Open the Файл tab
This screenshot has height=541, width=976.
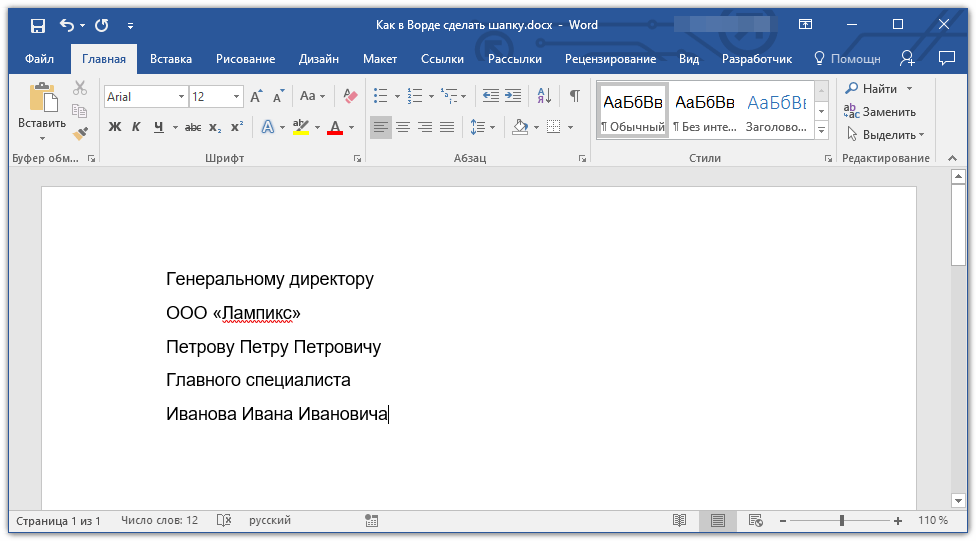coord(39,59)
